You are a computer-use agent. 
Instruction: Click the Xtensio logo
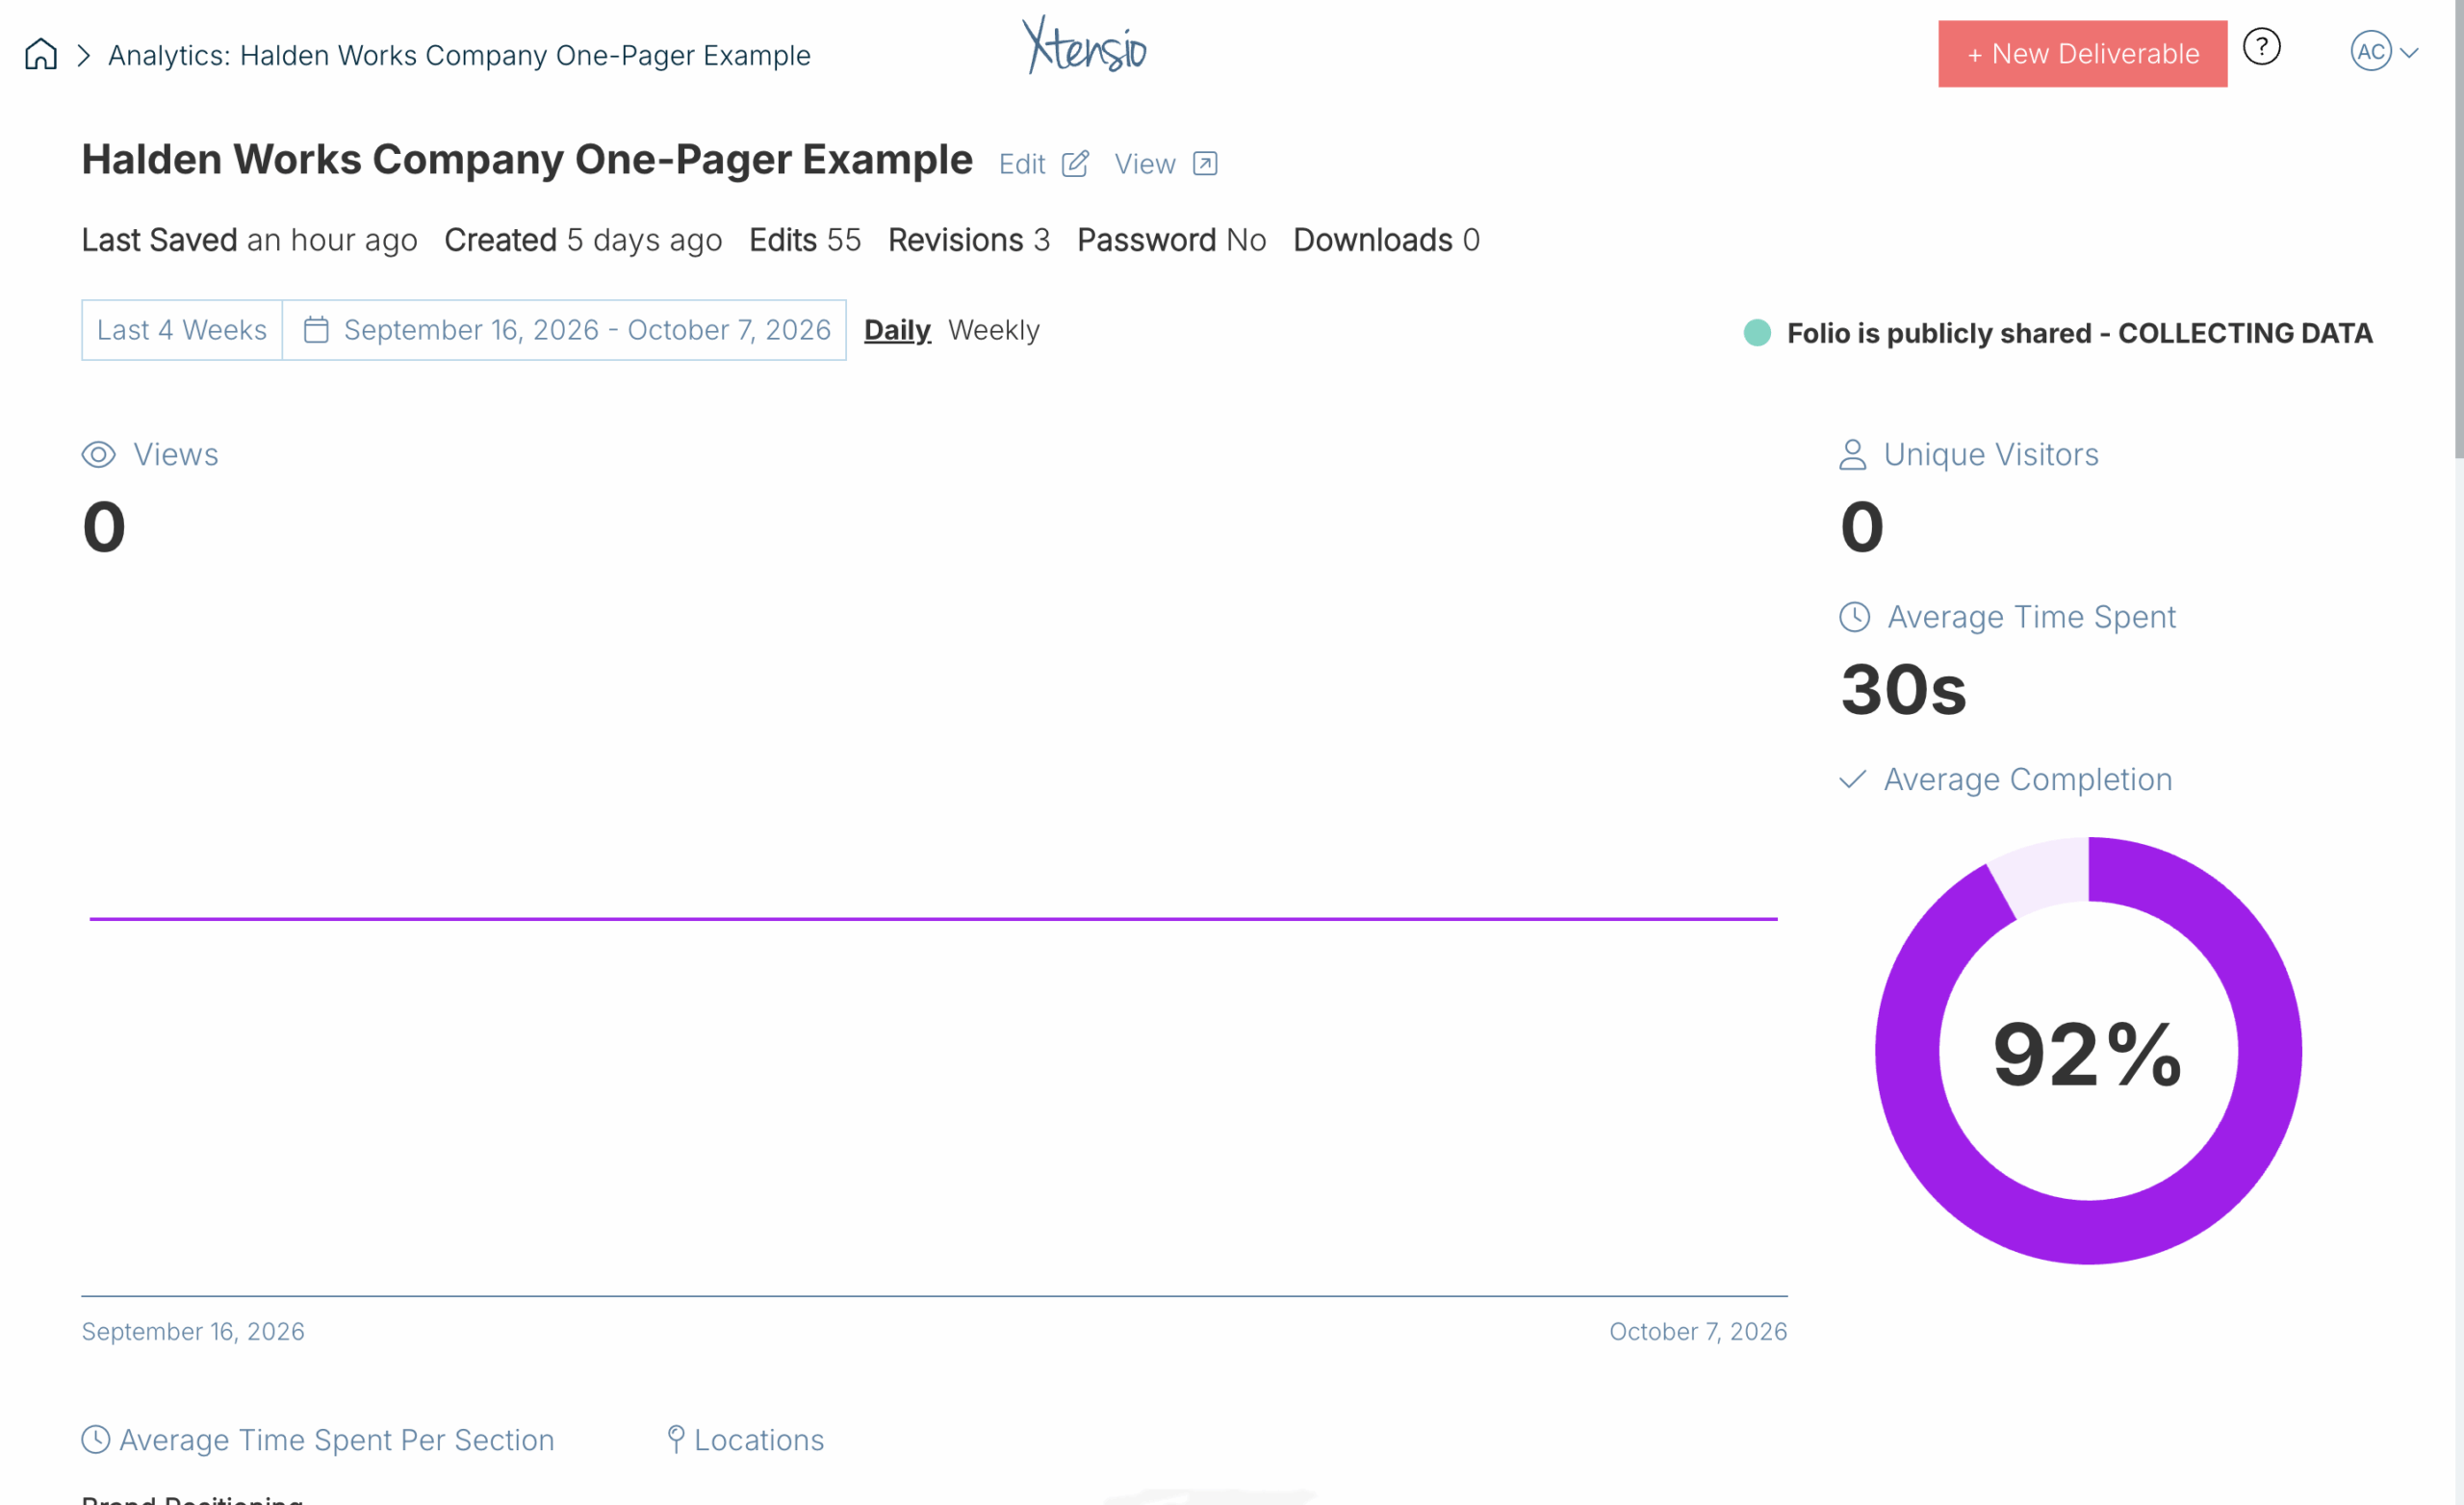(x=1085, y=46)
